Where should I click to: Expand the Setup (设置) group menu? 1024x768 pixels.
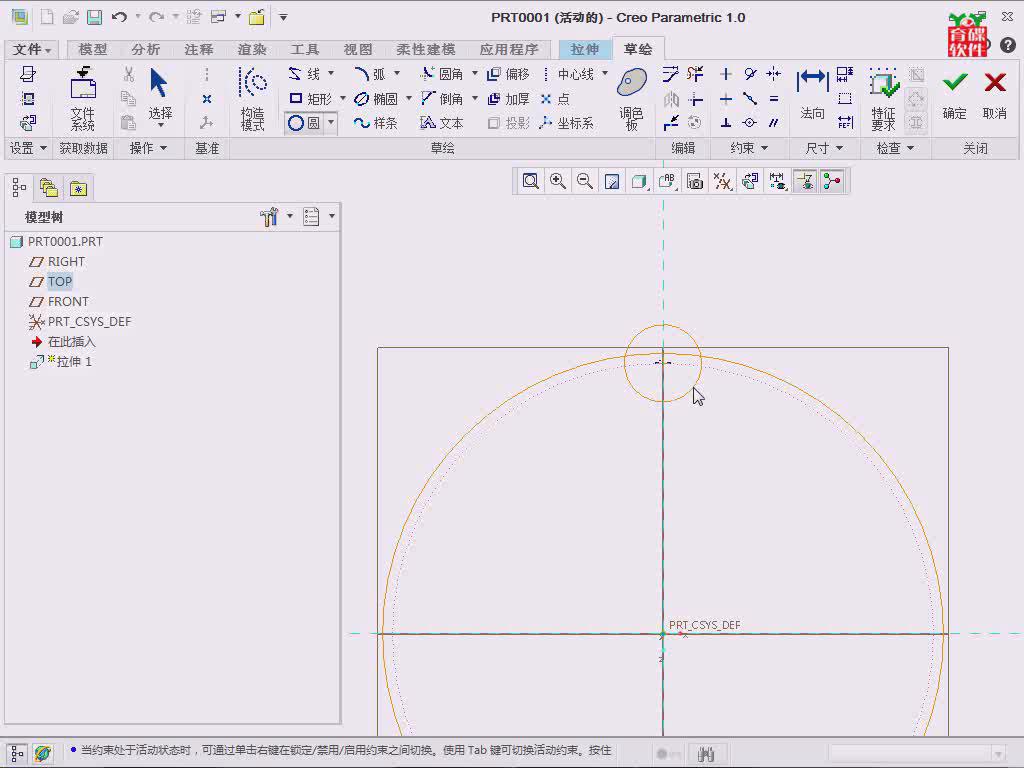27,148
